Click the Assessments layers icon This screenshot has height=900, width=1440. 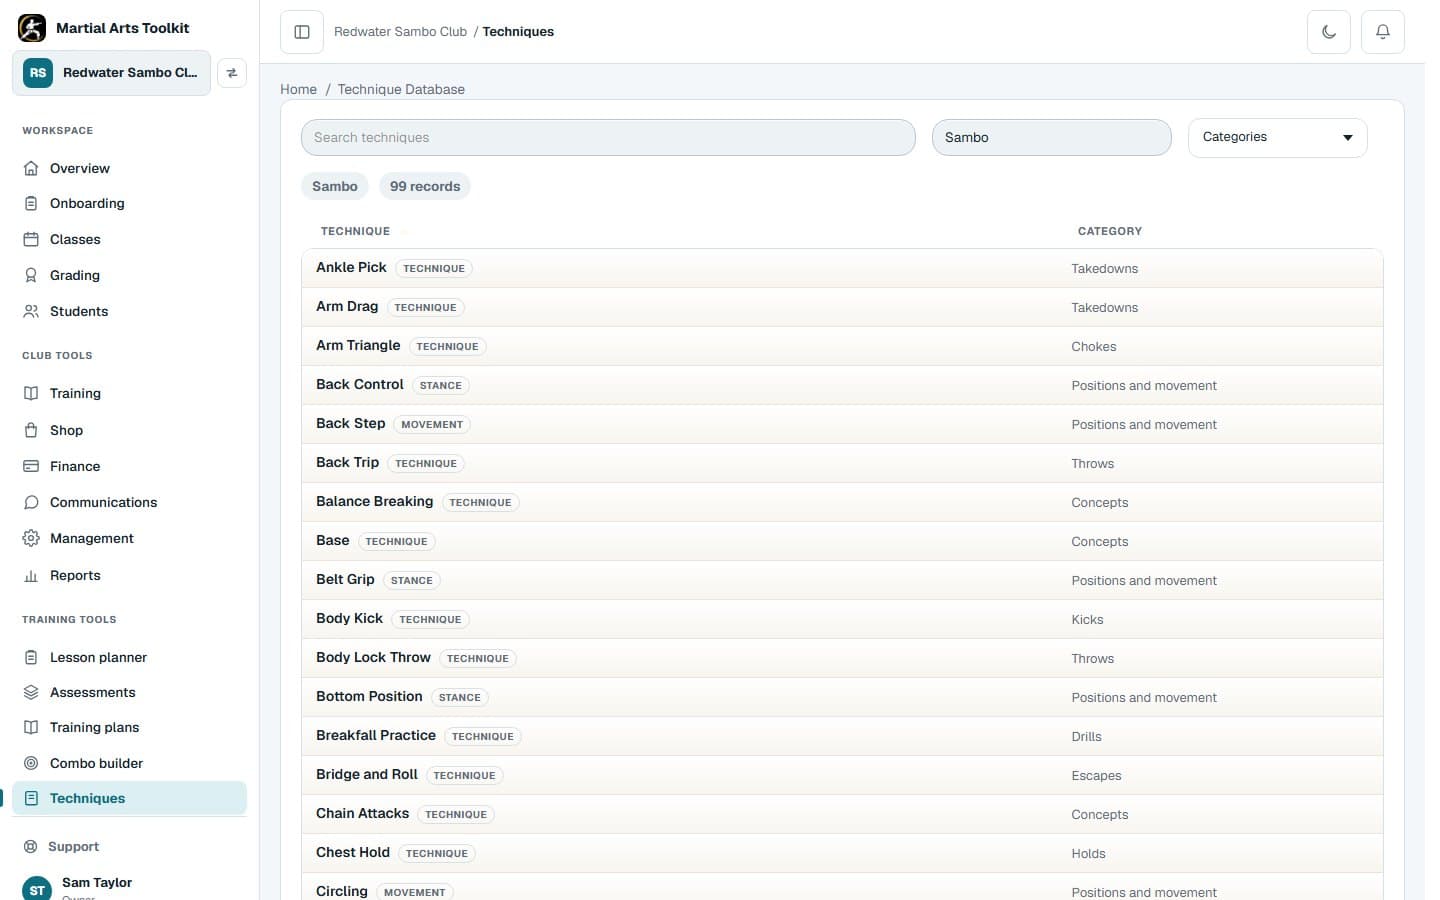pyautogui.click(x=31, y=692)
